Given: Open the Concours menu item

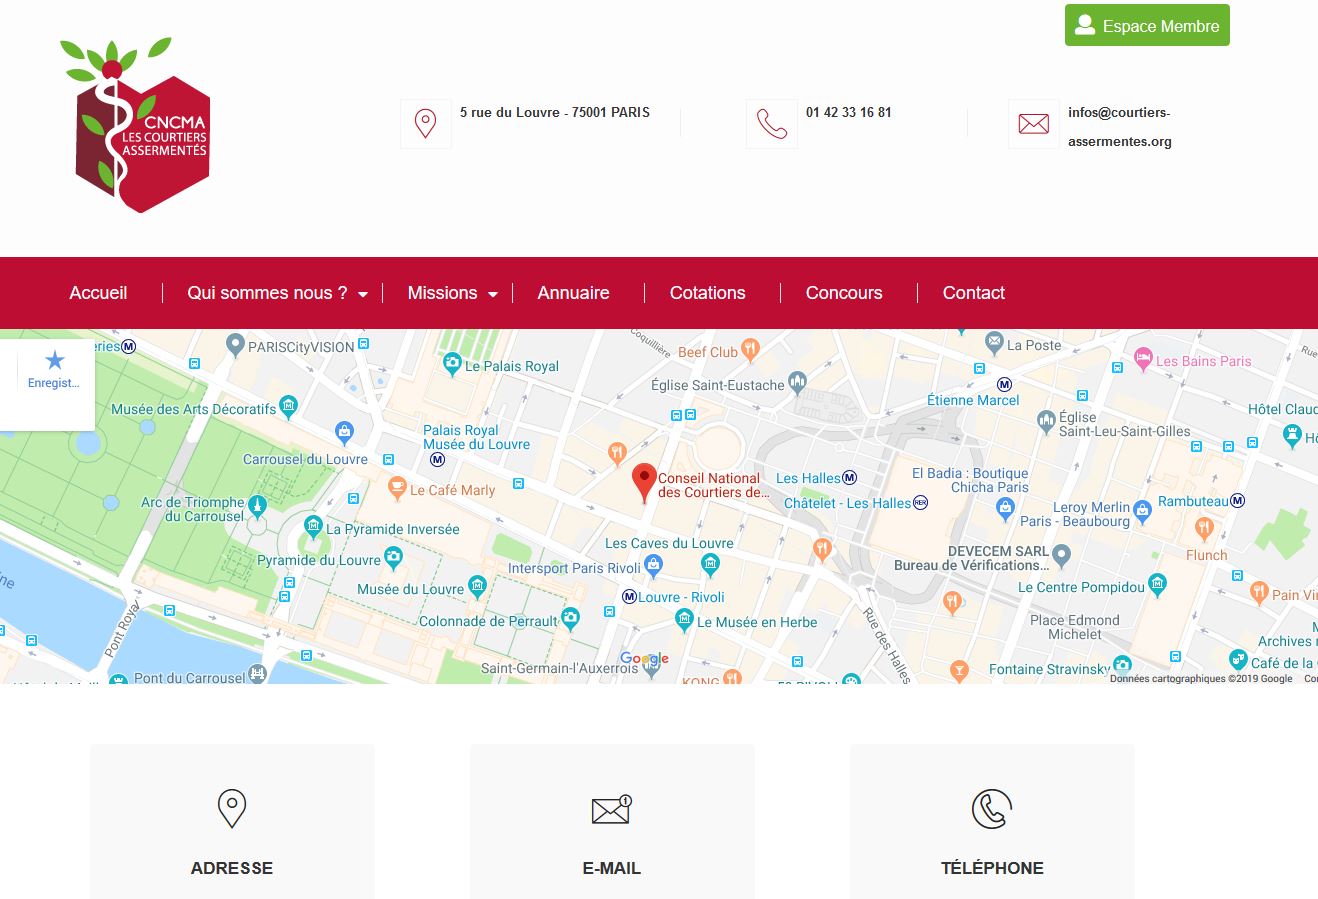Looking at the screenshot, I should point(844,293).
